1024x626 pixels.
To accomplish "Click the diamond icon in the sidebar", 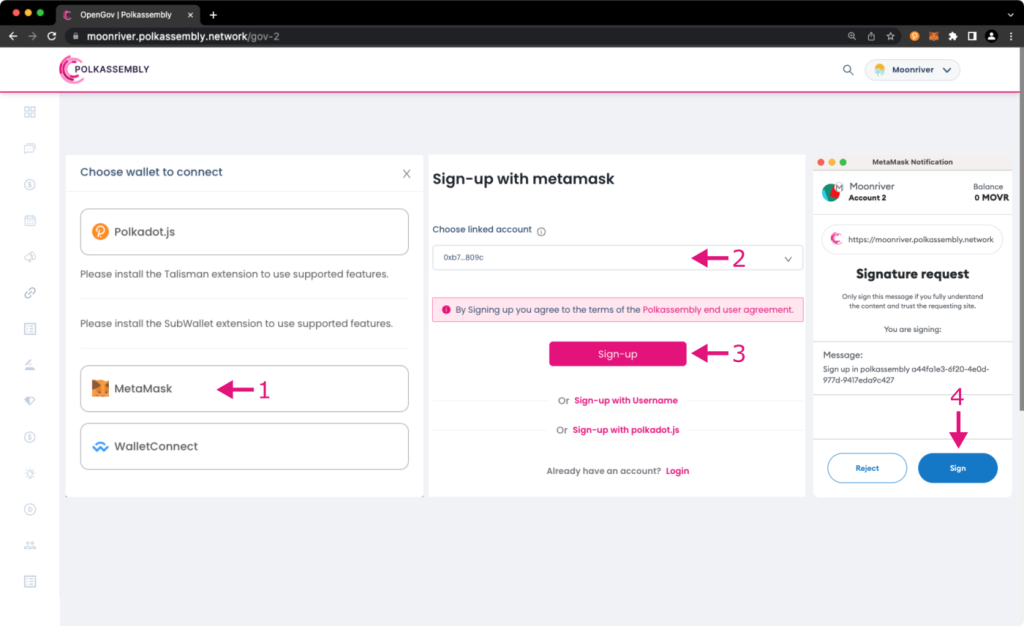I will tap(29, 401).
